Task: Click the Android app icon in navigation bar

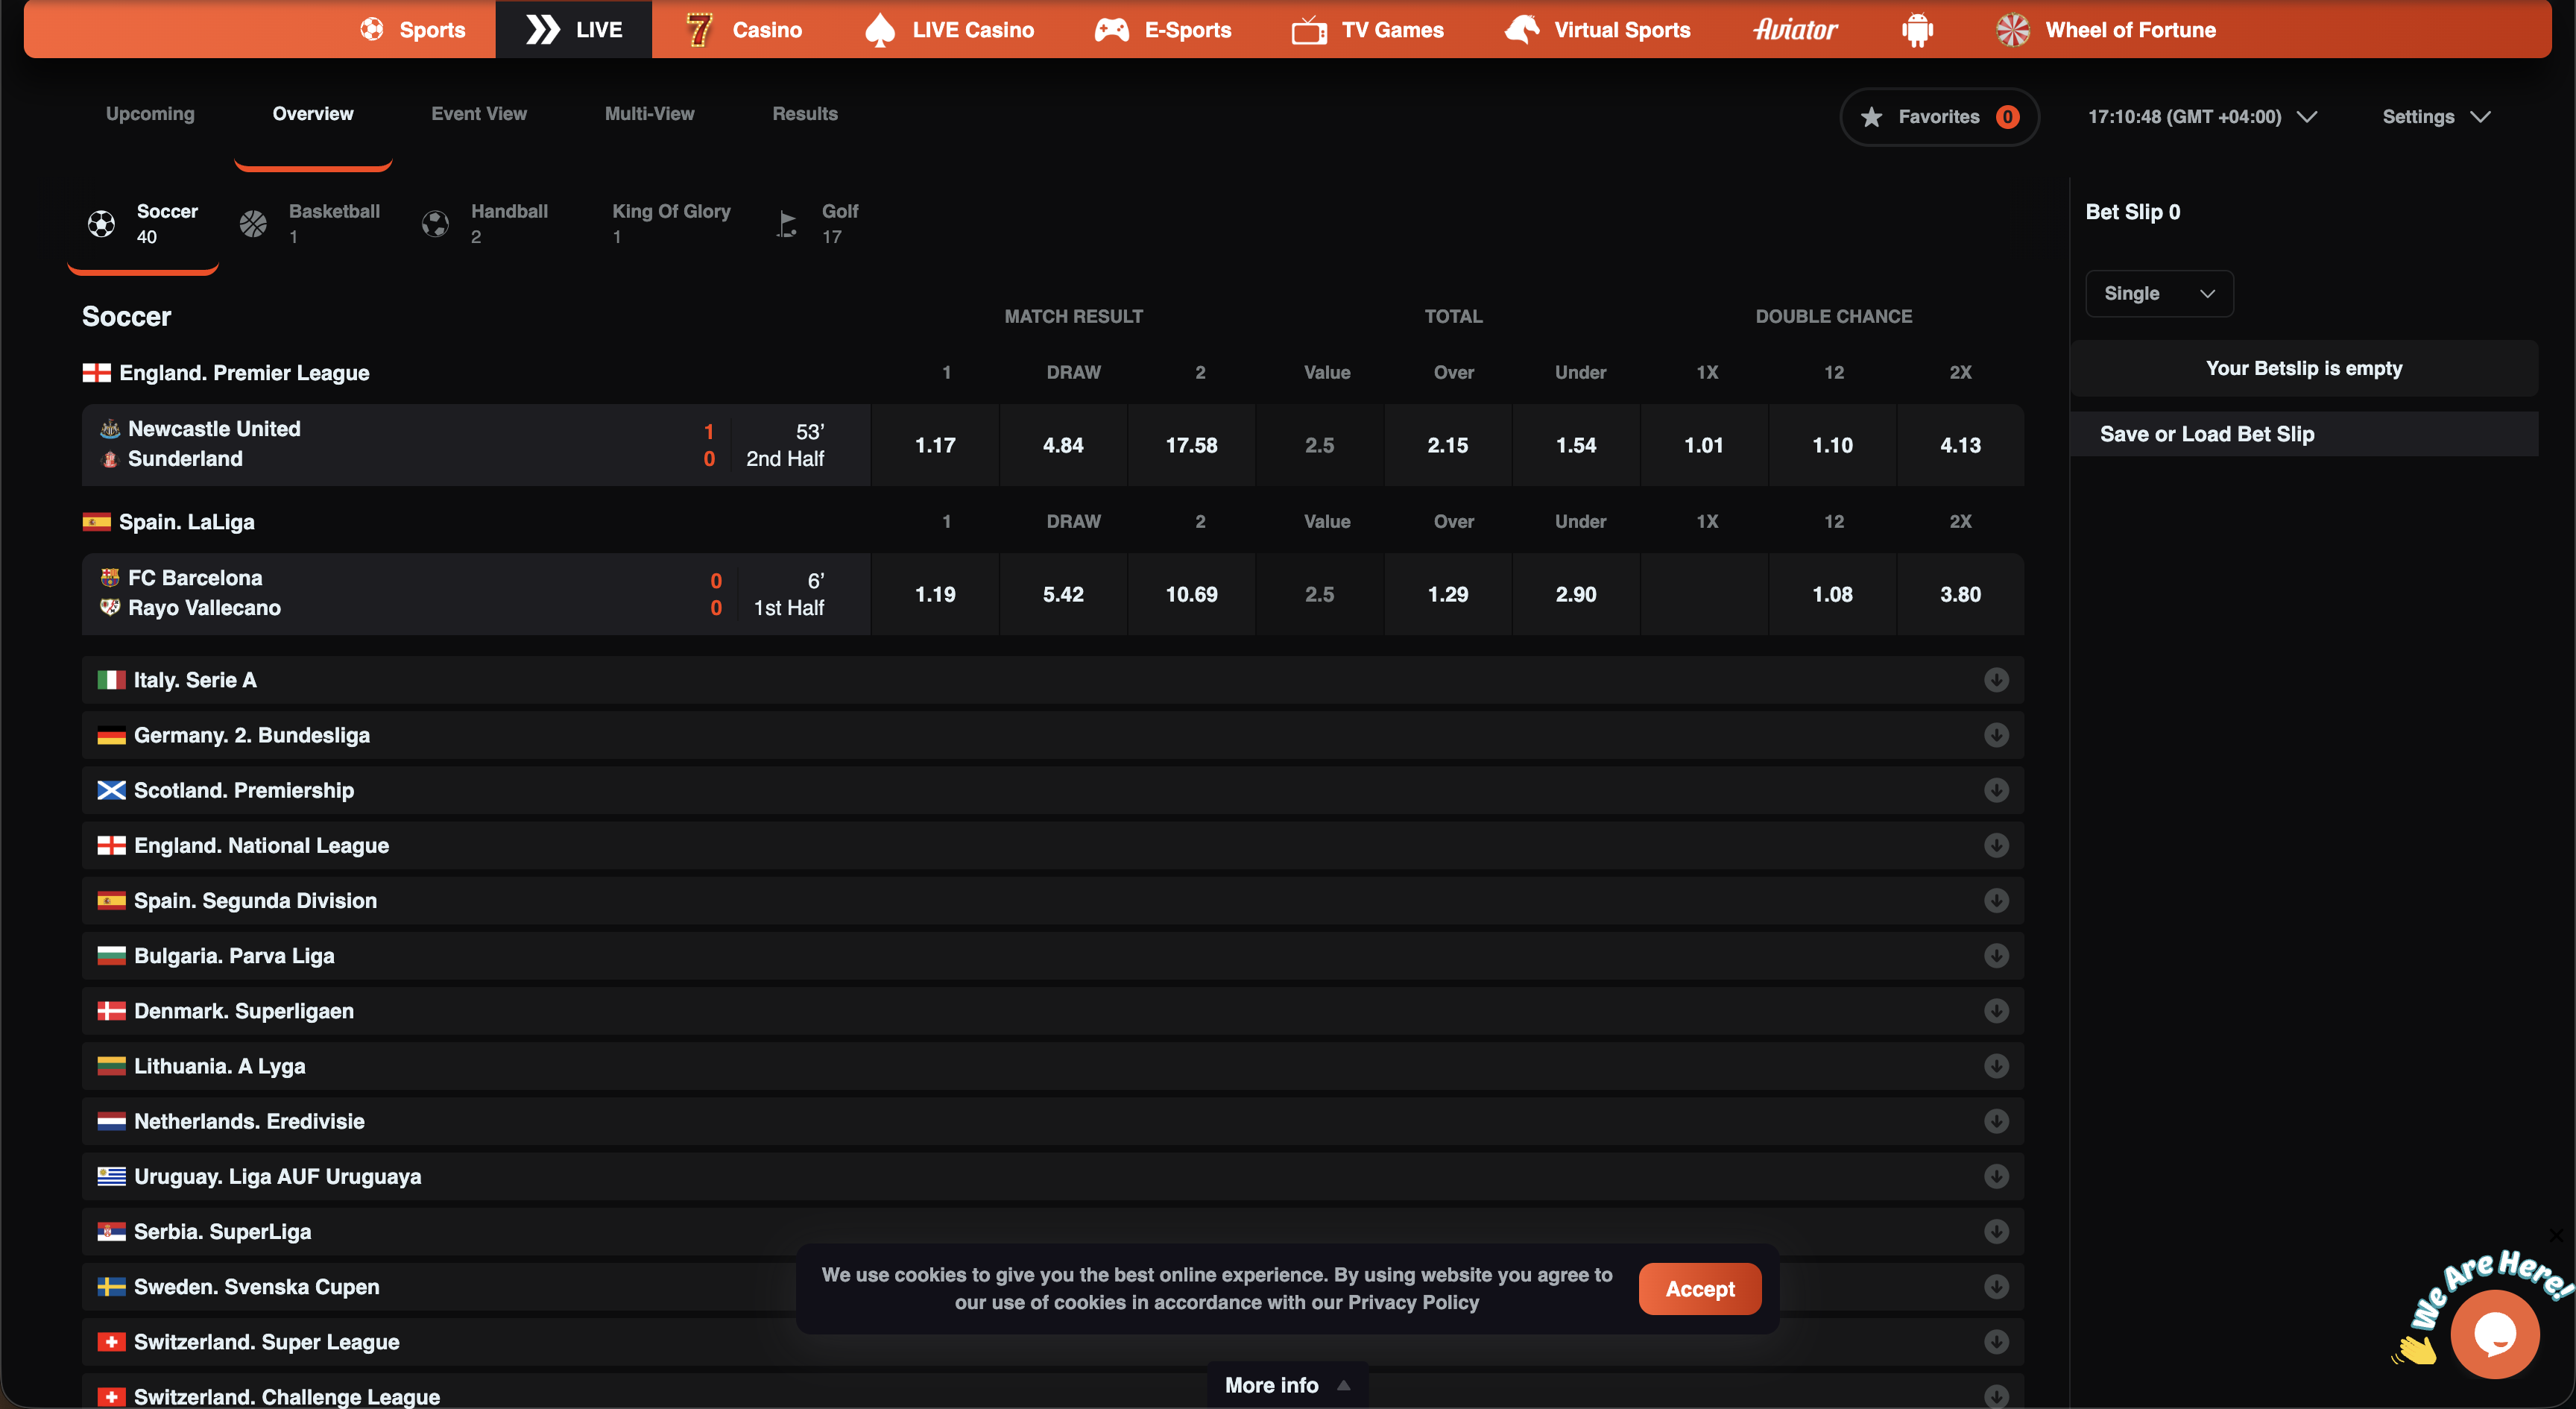Action: pyautogui.click(x=1916, y=30)
